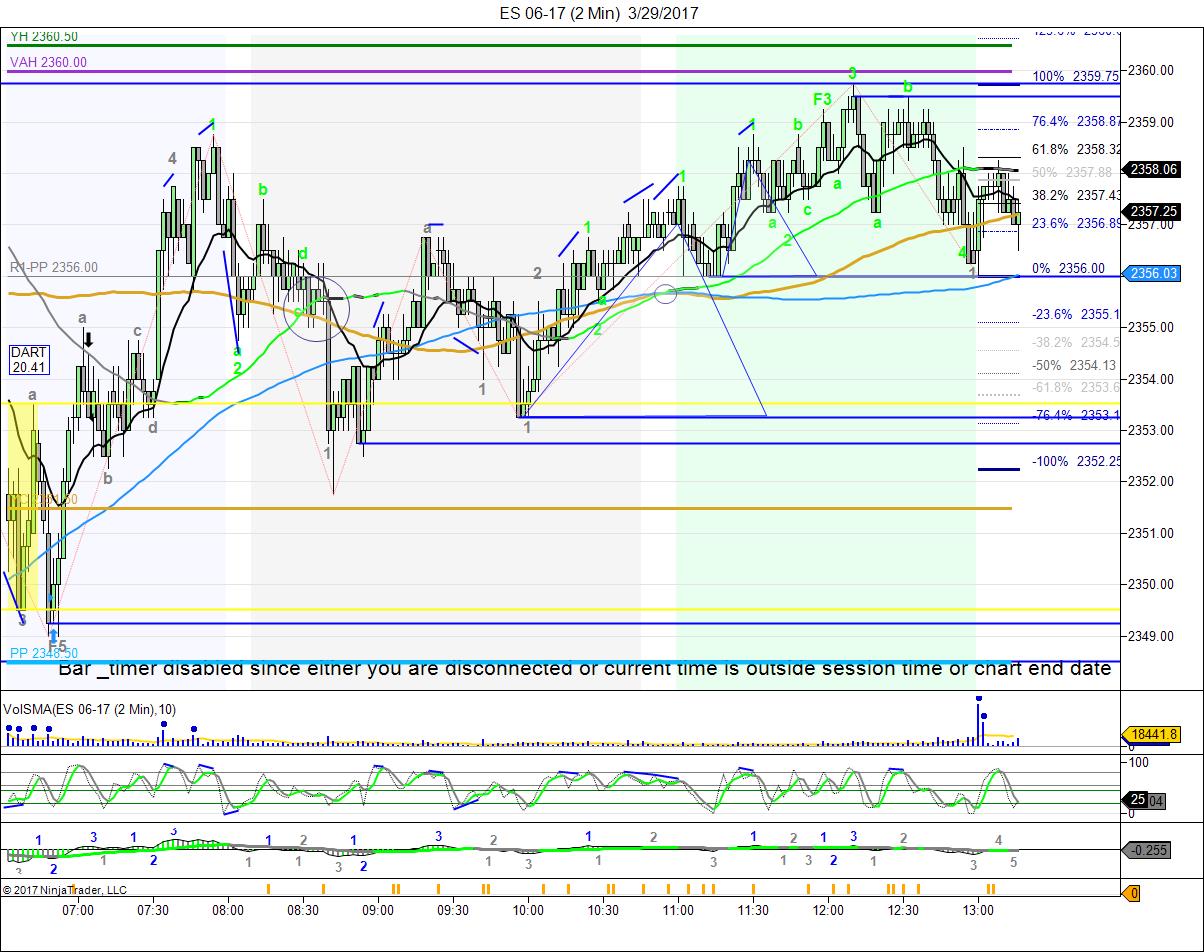Click the 11:30 time axis label

click(x=753, y=909)
